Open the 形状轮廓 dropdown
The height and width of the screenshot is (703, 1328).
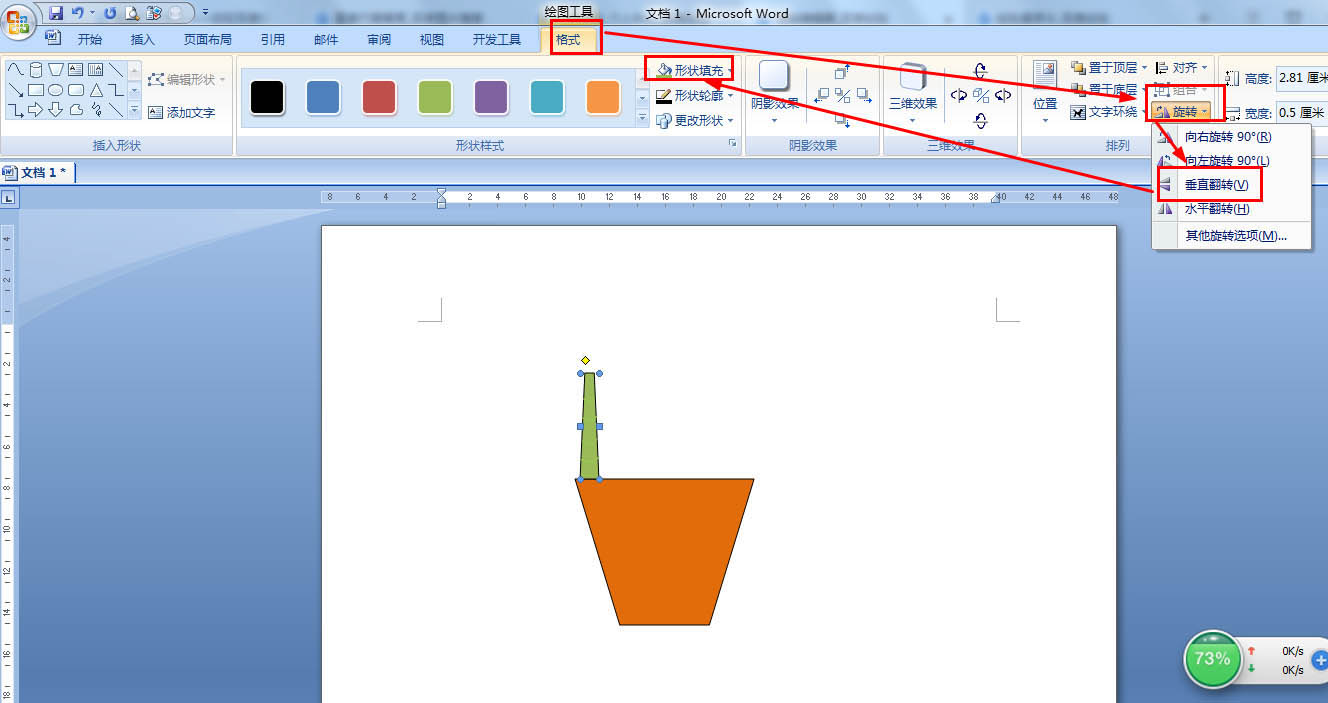pos(694,96)
